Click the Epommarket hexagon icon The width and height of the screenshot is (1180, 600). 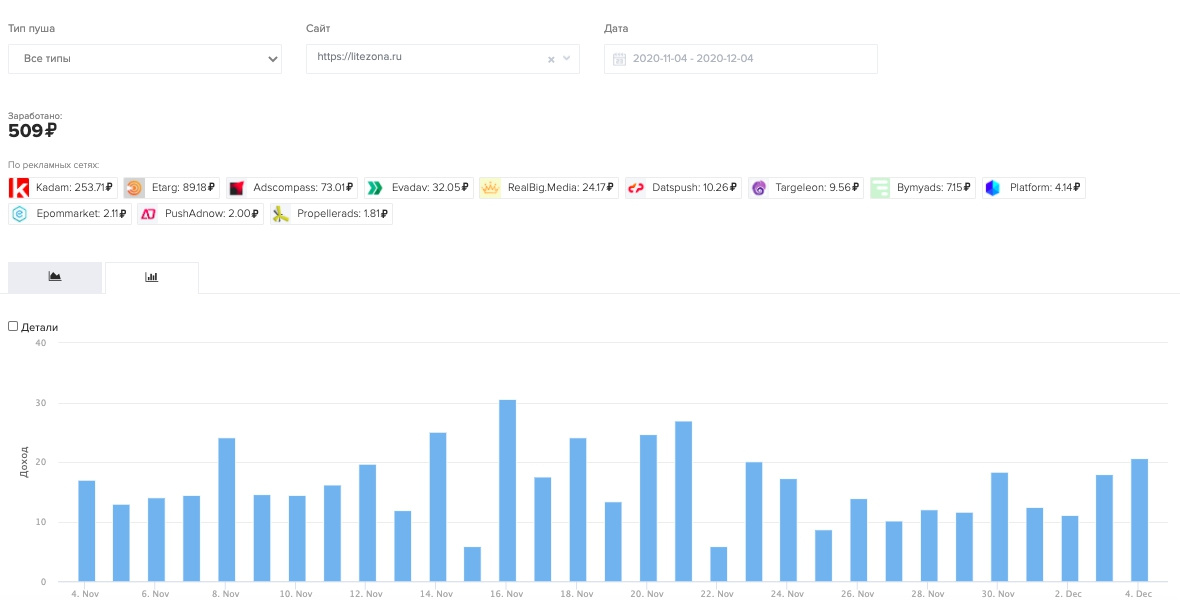[x=19, y=213]
